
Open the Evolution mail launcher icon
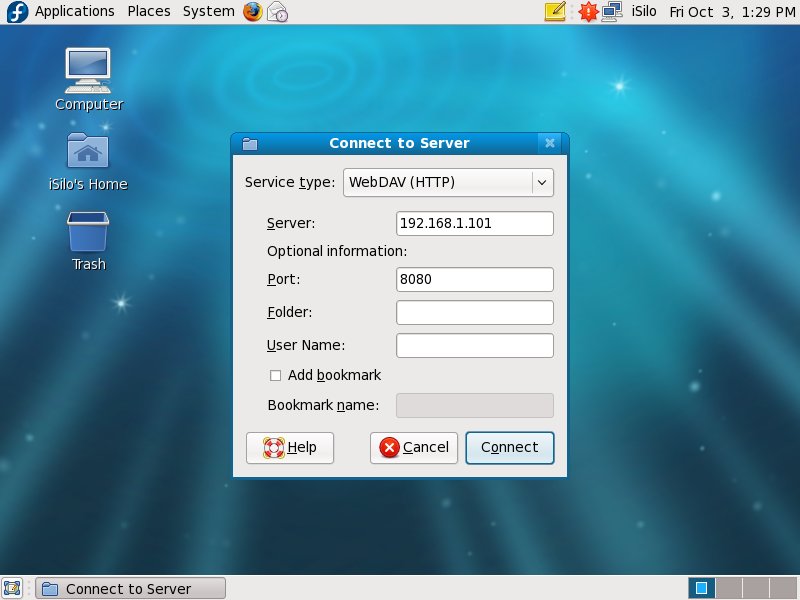[x=278, y=12]
